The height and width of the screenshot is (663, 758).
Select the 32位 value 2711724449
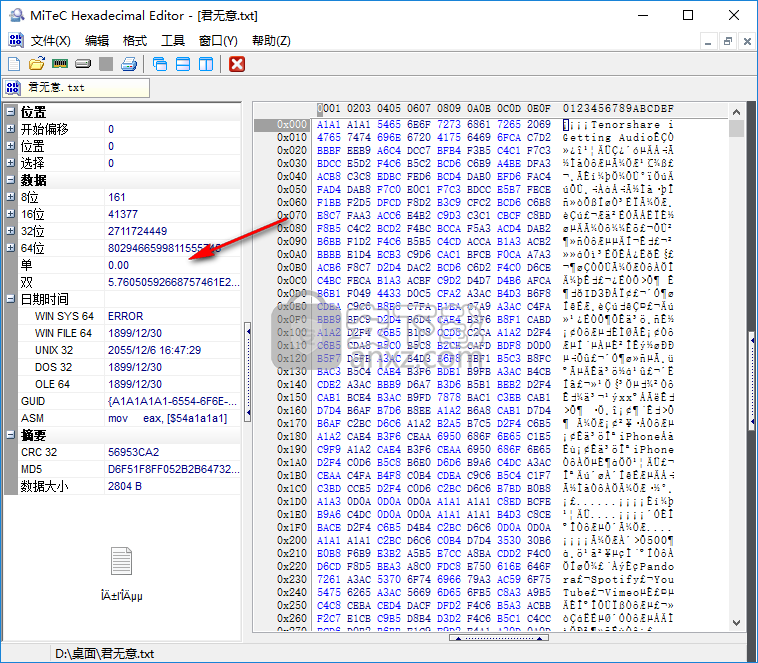[137, 231]
